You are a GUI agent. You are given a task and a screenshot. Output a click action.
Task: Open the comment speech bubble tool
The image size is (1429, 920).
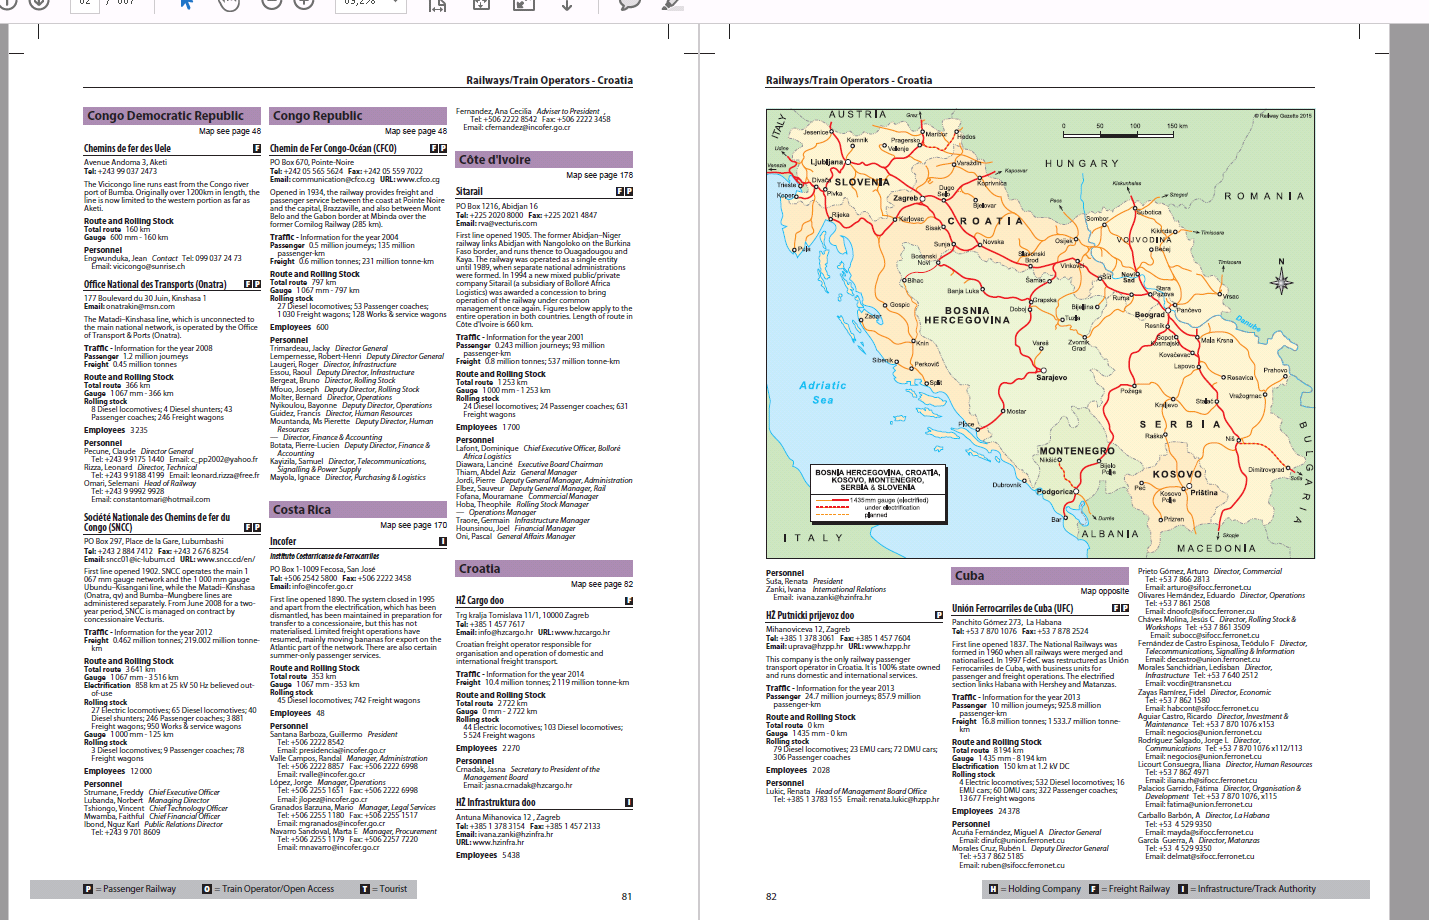pyautogui.click(x=629, y=4)
